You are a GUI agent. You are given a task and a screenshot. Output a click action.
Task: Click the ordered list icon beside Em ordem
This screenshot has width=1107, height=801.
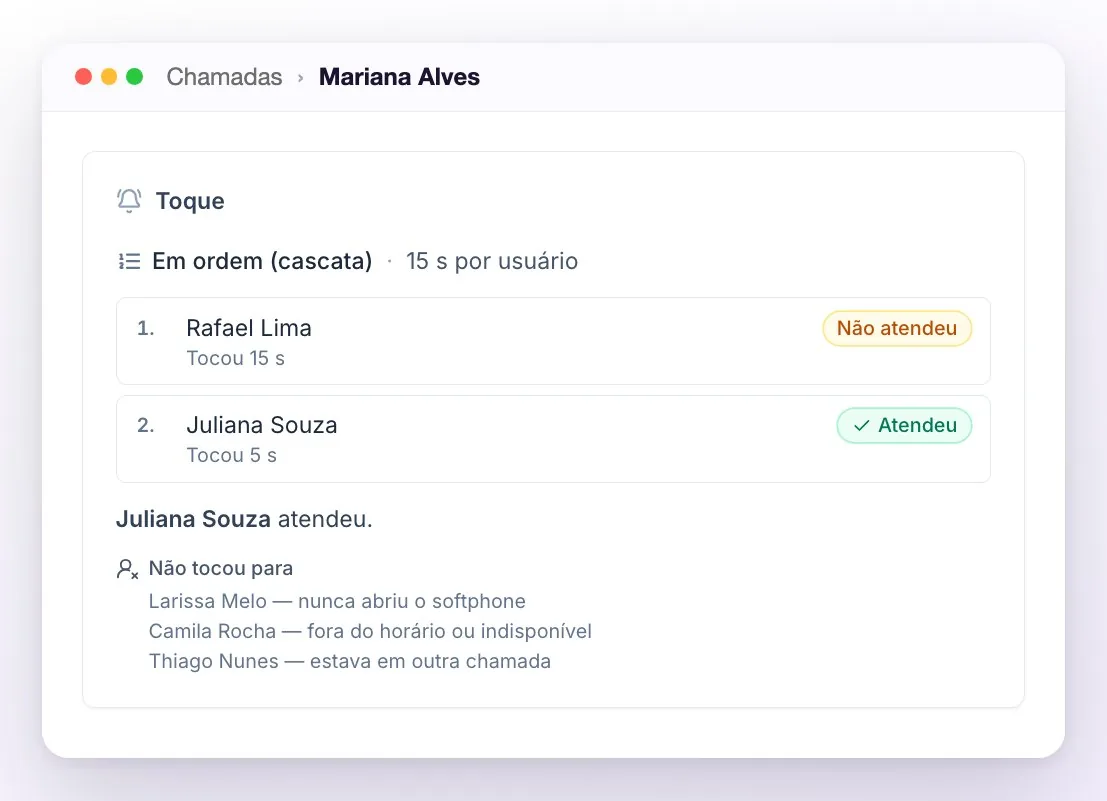click(x=129, y=261)
